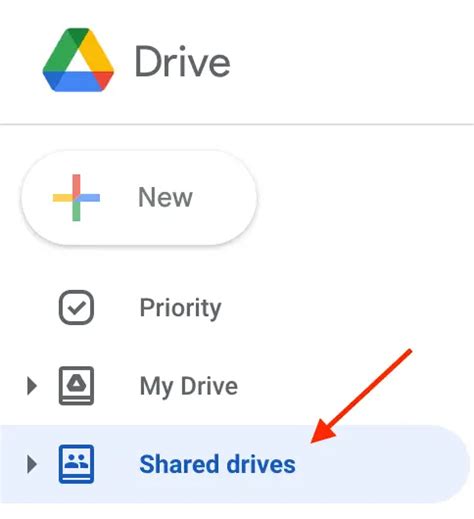Click the Drive wordmark text
Image resolution: width=474 pixels, height=519 pixels.
[x=183, y=62]
